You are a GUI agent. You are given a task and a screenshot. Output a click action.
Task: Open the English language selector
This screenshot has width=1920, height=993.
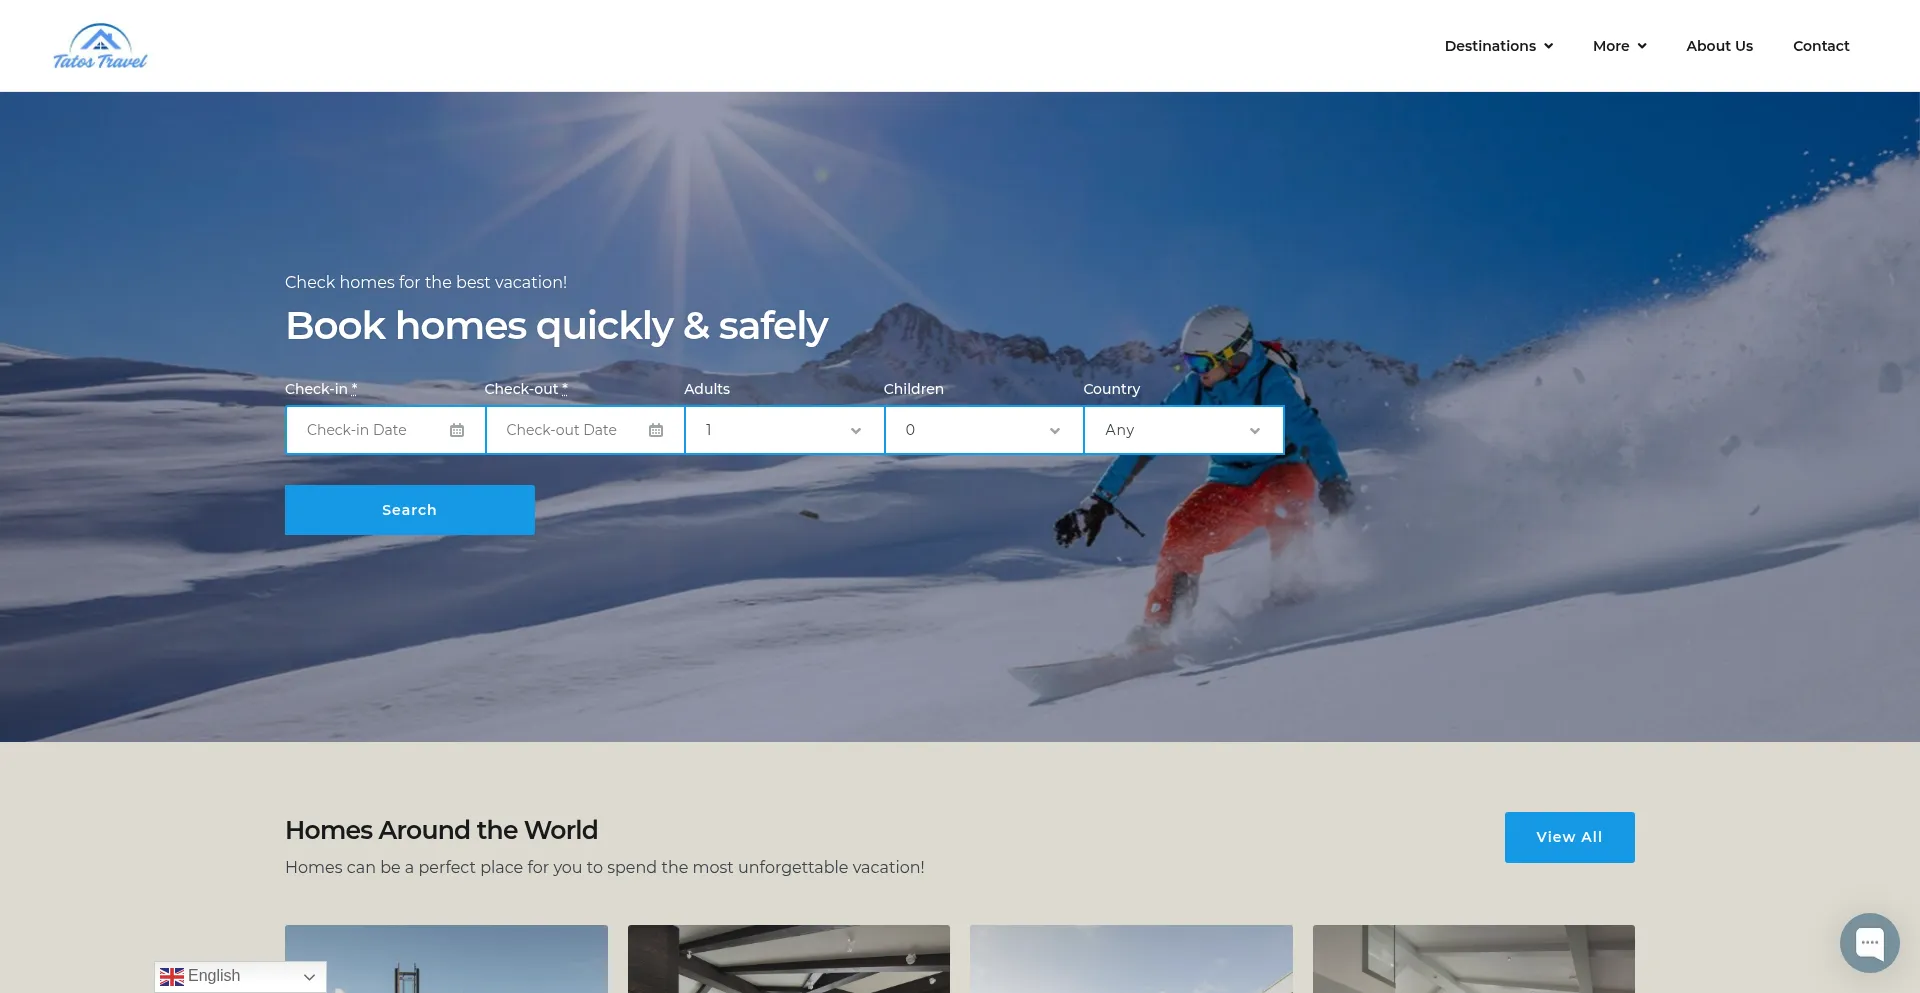coord(241,977)
